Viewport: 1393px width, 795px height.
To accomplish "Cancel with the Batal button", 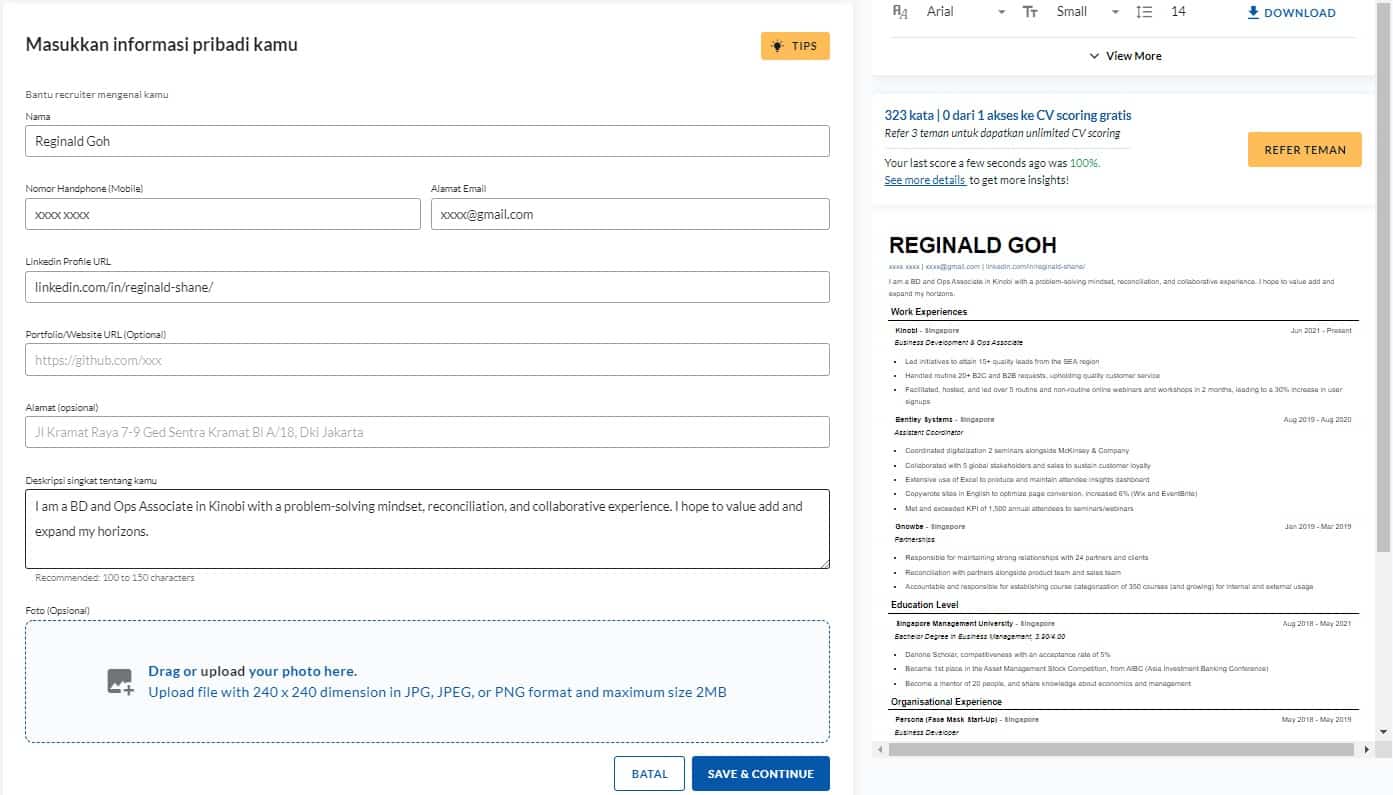I will coord(649,774).
